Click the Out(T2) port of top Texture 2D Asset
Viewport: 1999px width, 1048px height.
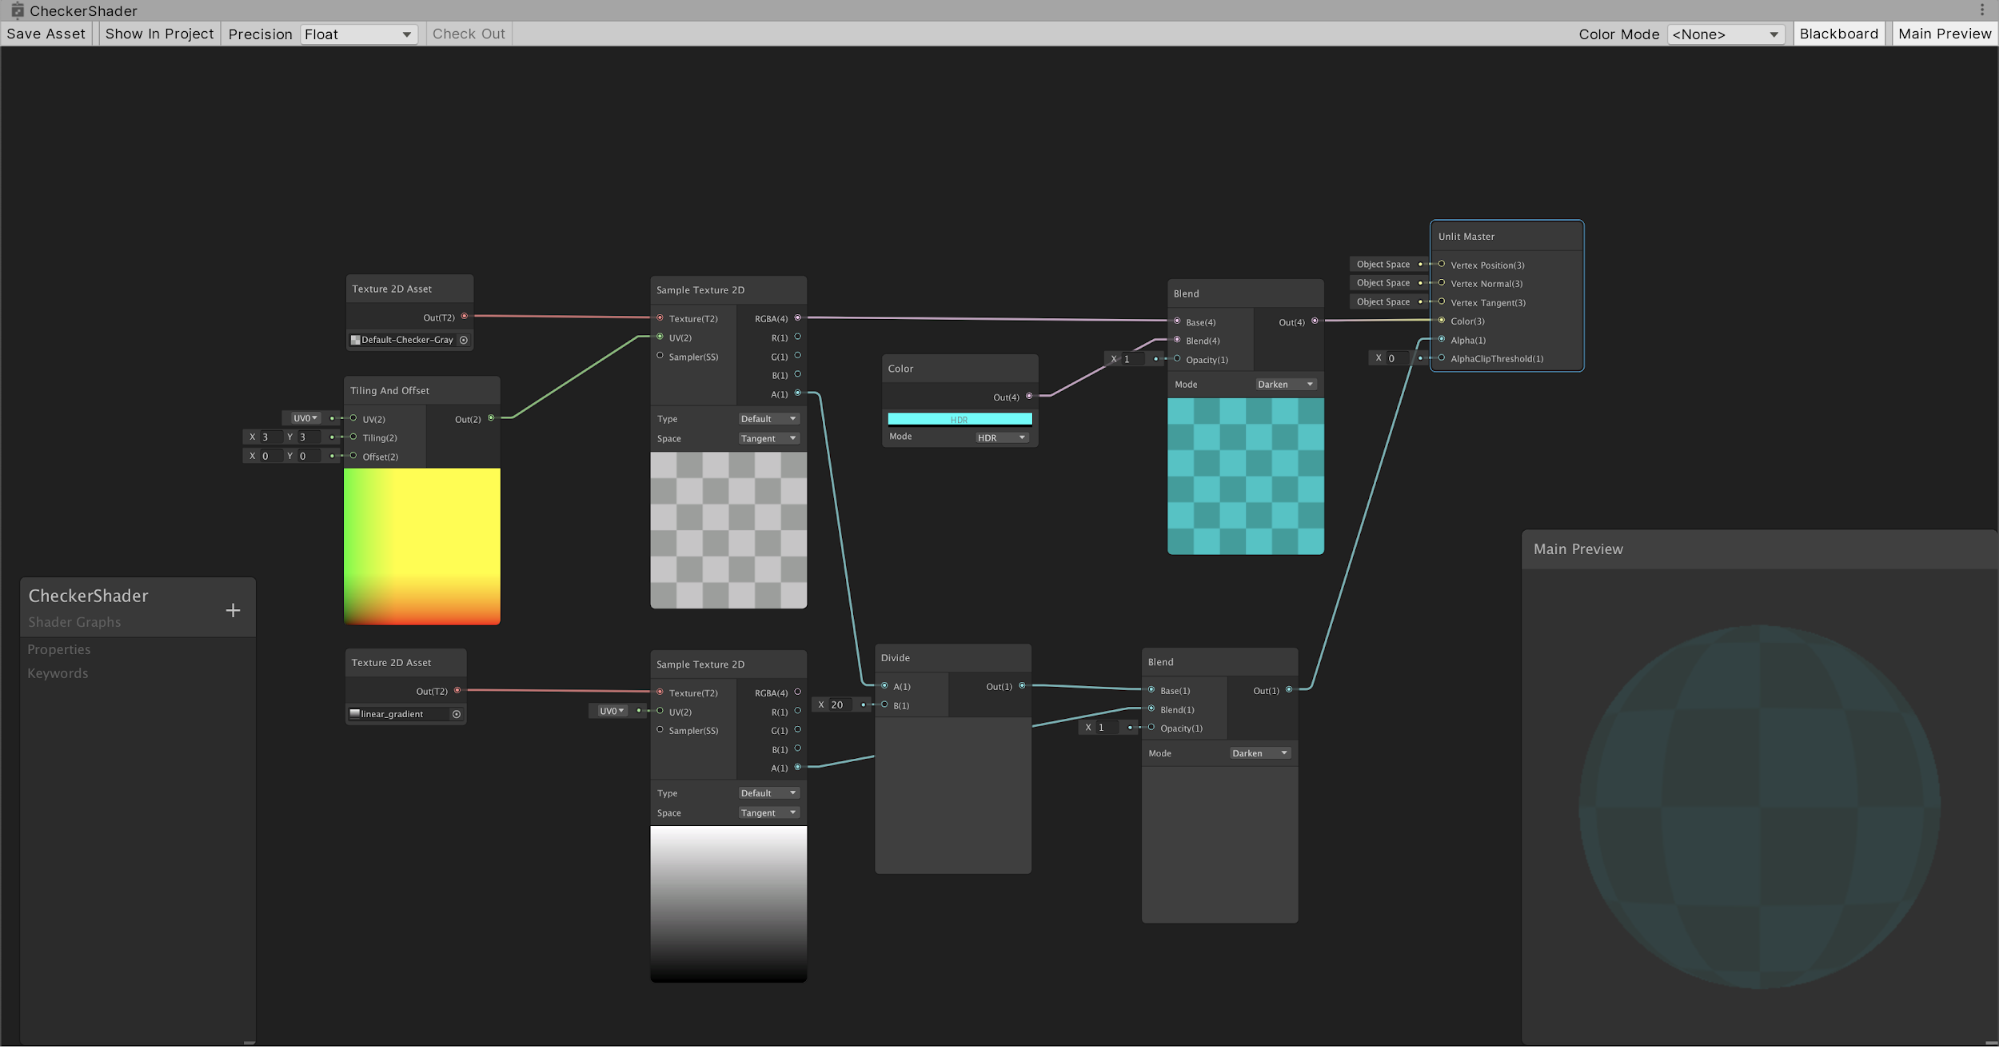[464, 317]
